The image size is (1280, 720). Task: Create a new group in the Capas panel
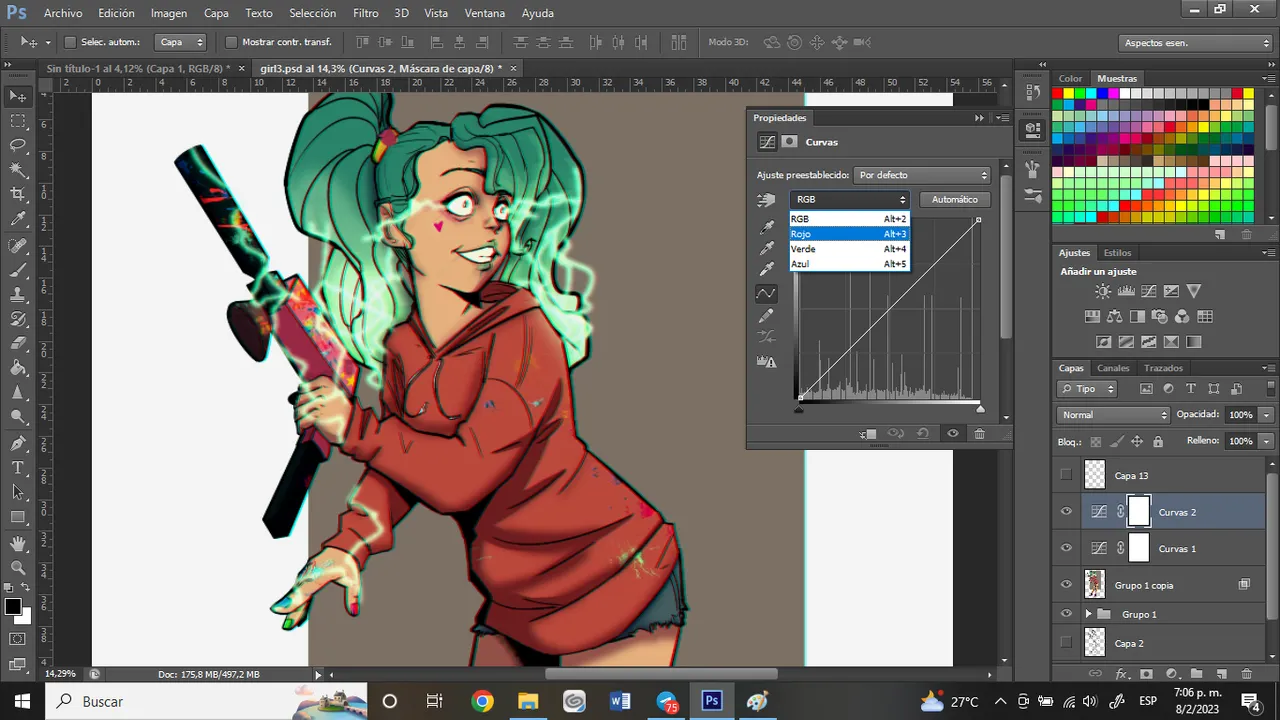point(1196,674)
